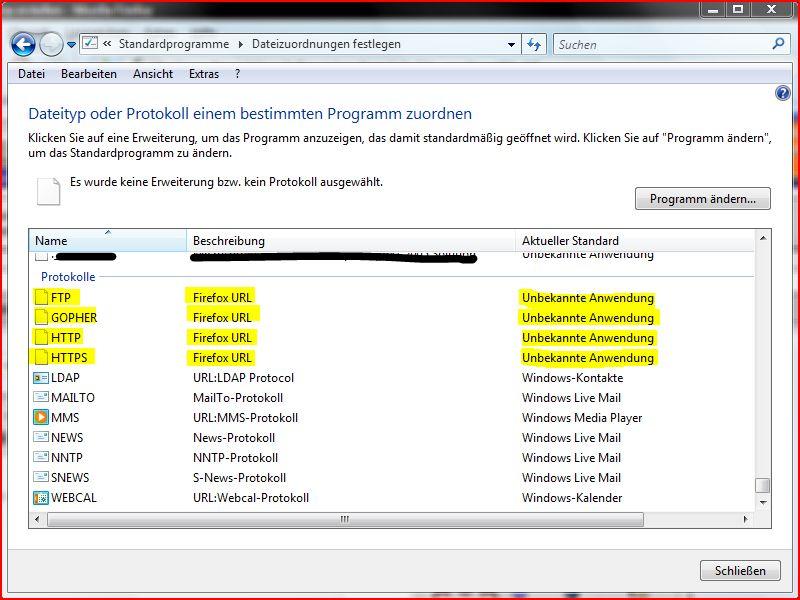800x600 pixels.
Task: Click the horizontal scrollbar right arrow
Action: click(745, 519)
